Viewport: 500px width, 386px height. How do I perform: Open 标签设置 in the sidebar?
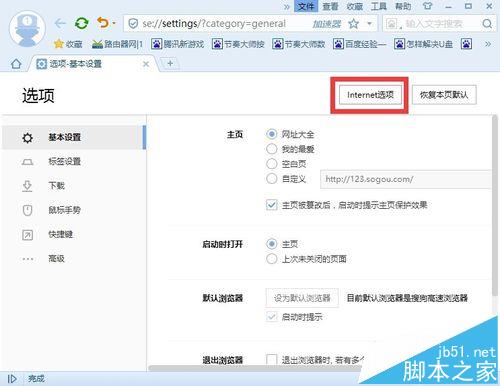pos(74,162)
